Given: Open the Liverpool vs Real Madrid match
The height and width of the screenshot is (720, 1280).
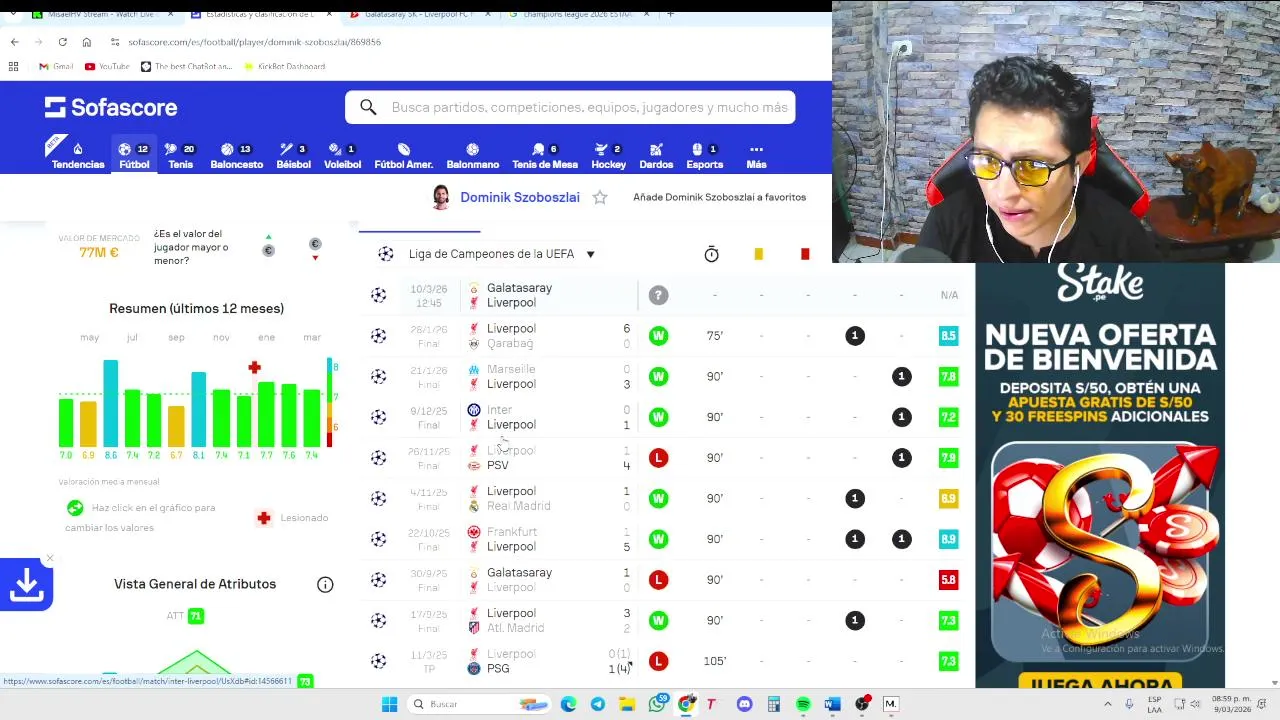Looking at the screenshot, I should [x=664, y=498].
